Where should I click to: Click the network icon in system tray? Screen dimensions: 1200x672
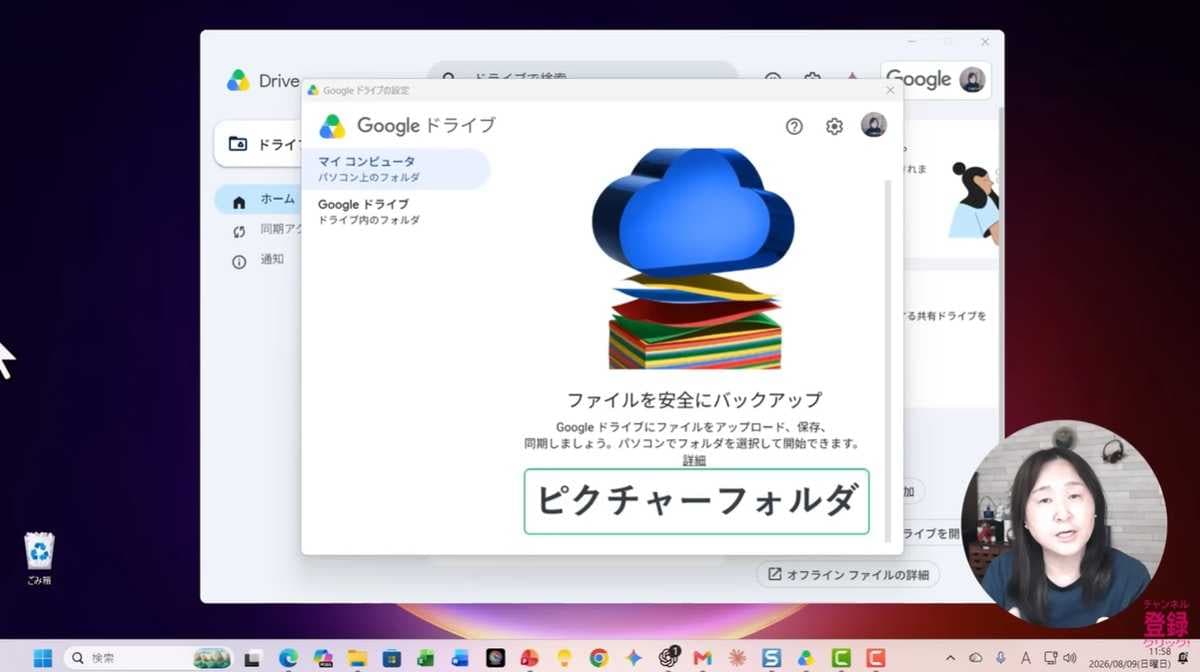pos(1050,658)
